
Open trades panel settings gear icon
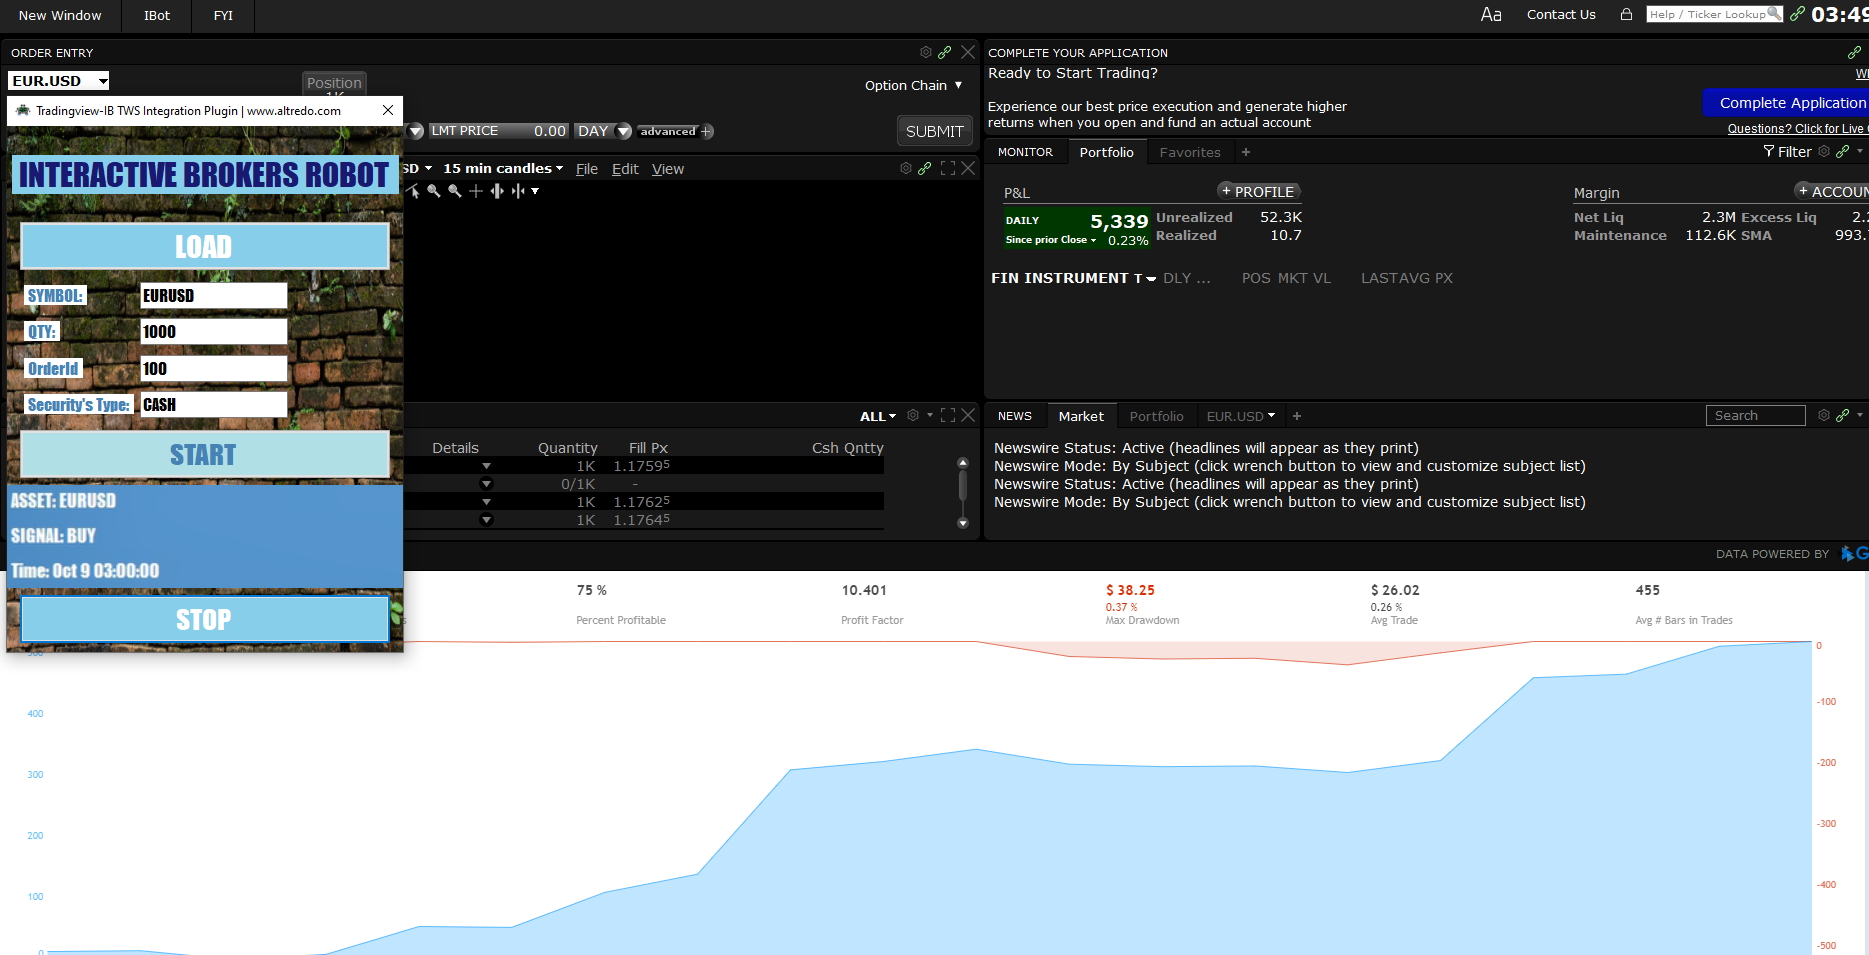click(913, 415)
